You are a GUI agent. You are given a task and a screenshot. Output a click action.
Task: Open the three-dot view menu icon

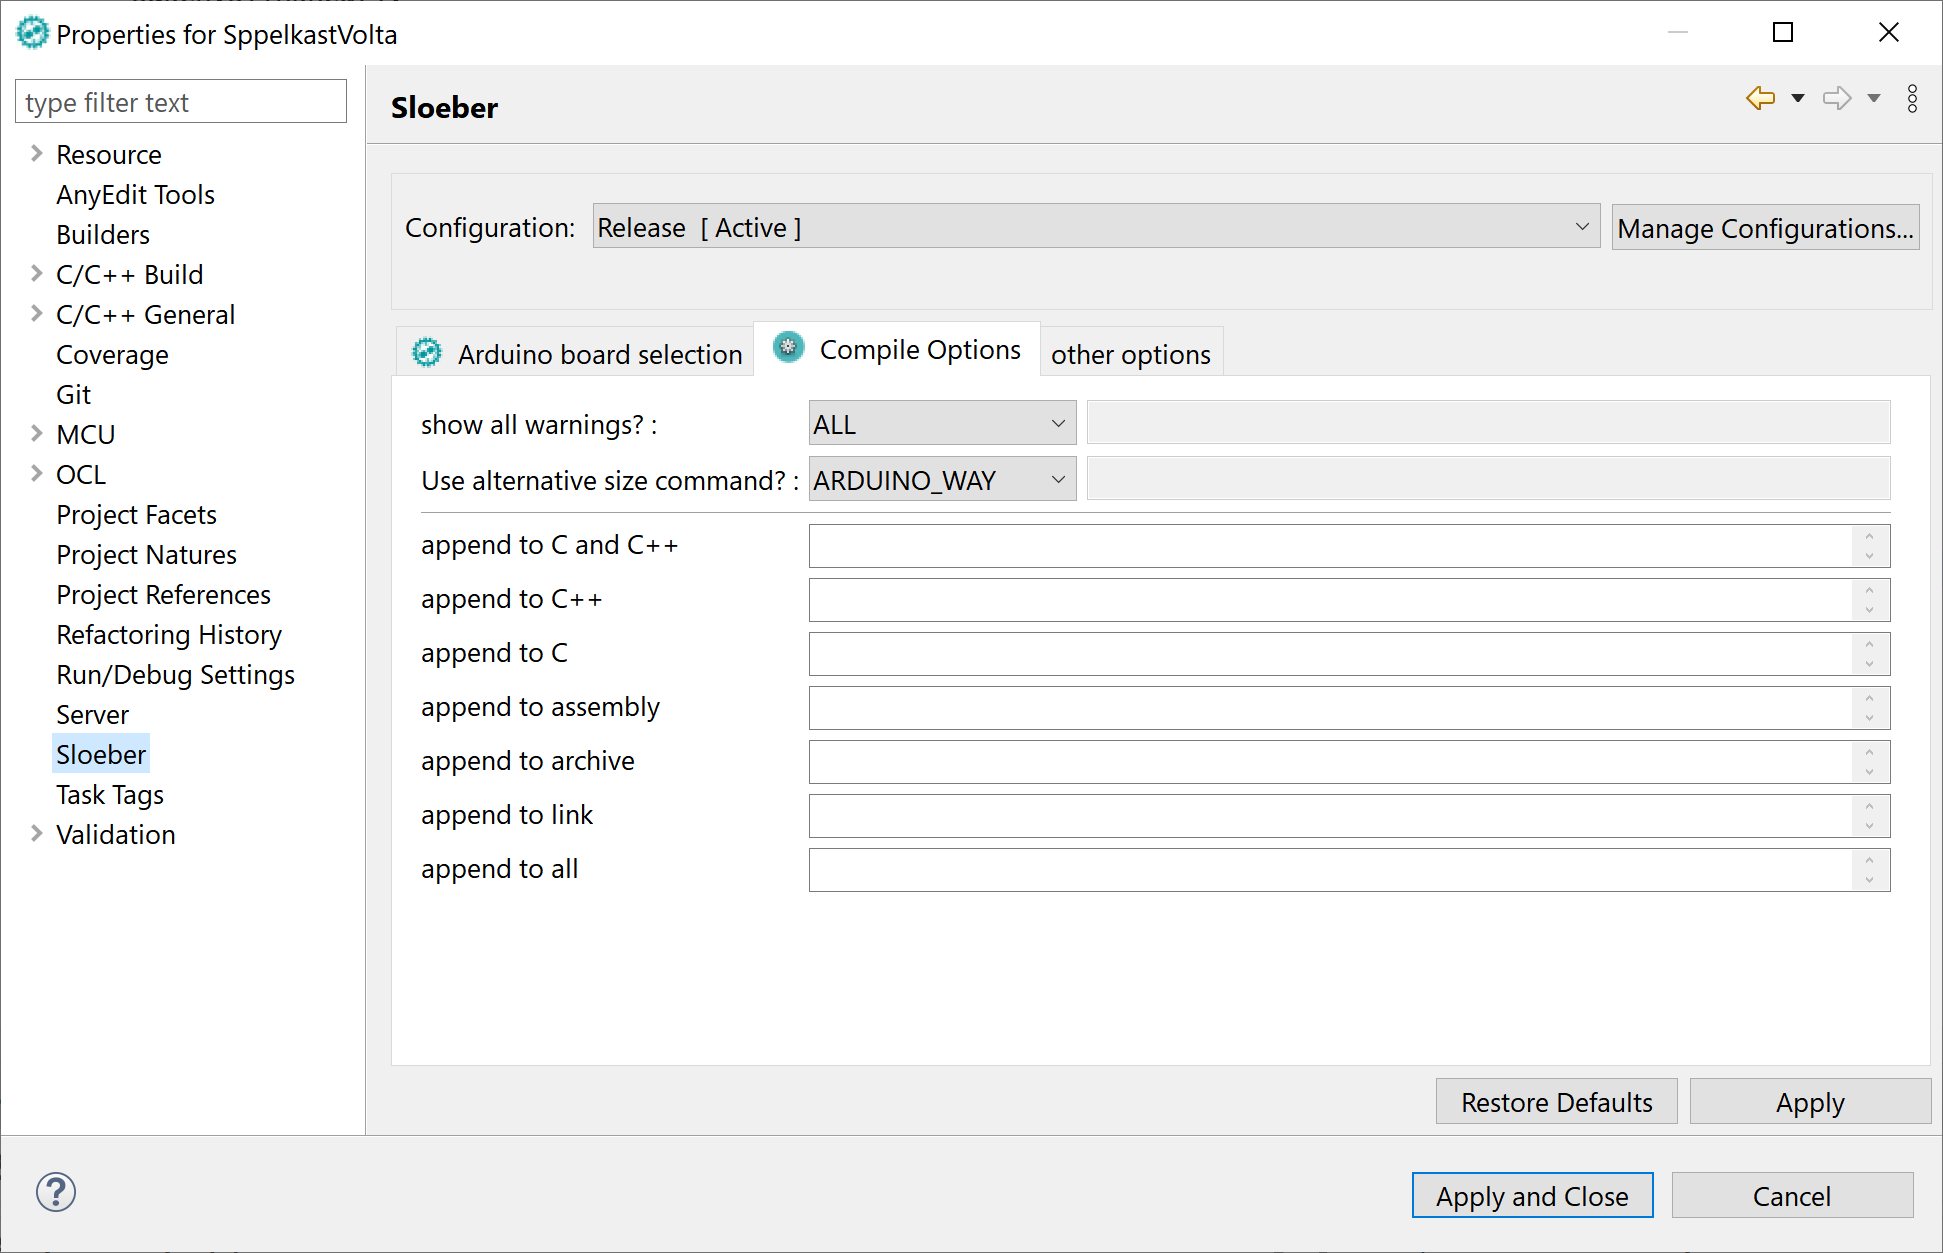pyautogui.click(x=1912, y=98)
